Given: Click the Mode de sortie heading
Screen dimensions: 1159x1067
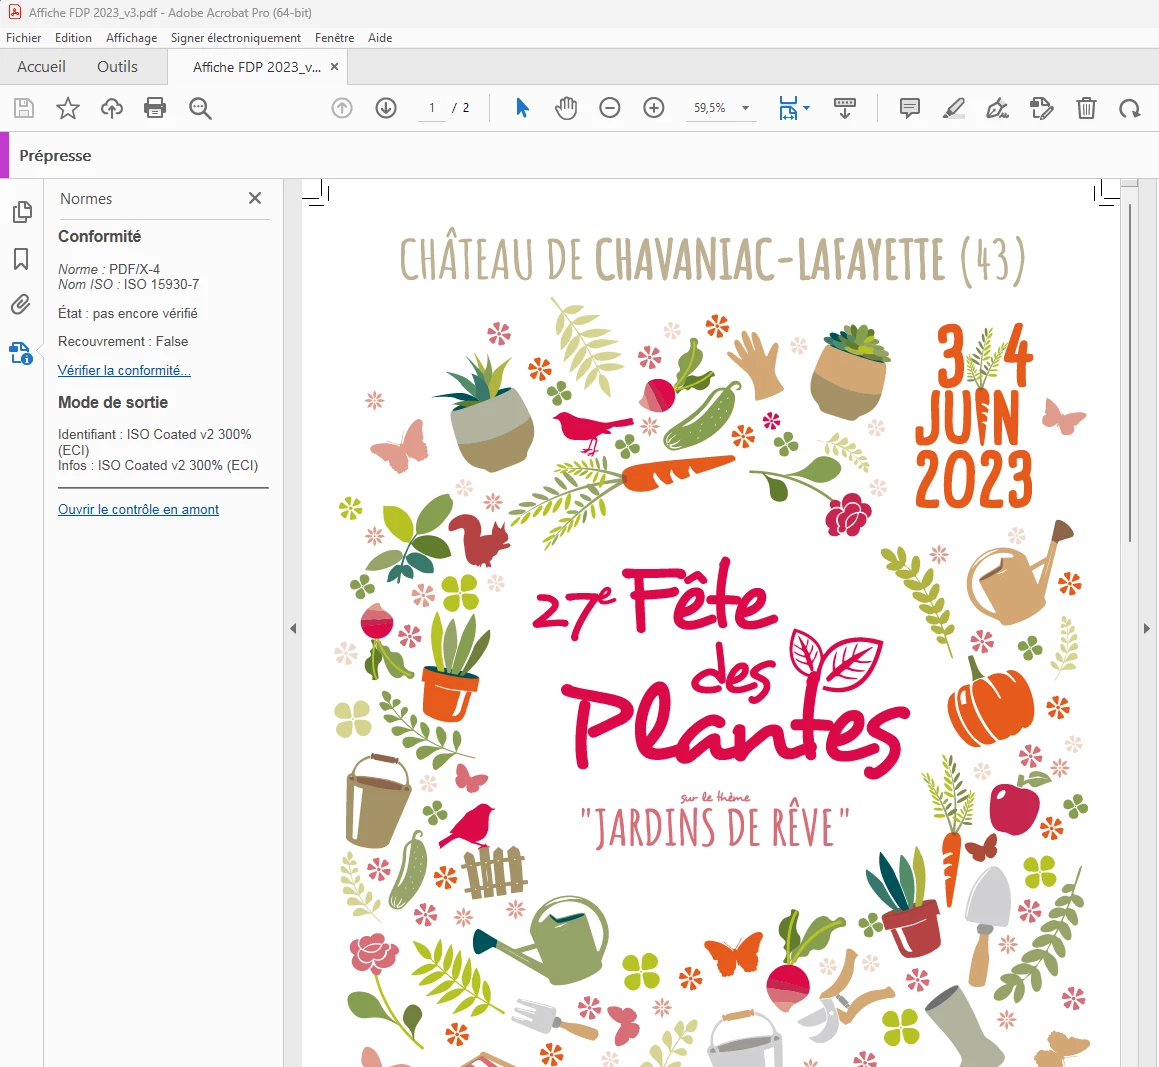Looking at the screenshot, I should 113,403.
